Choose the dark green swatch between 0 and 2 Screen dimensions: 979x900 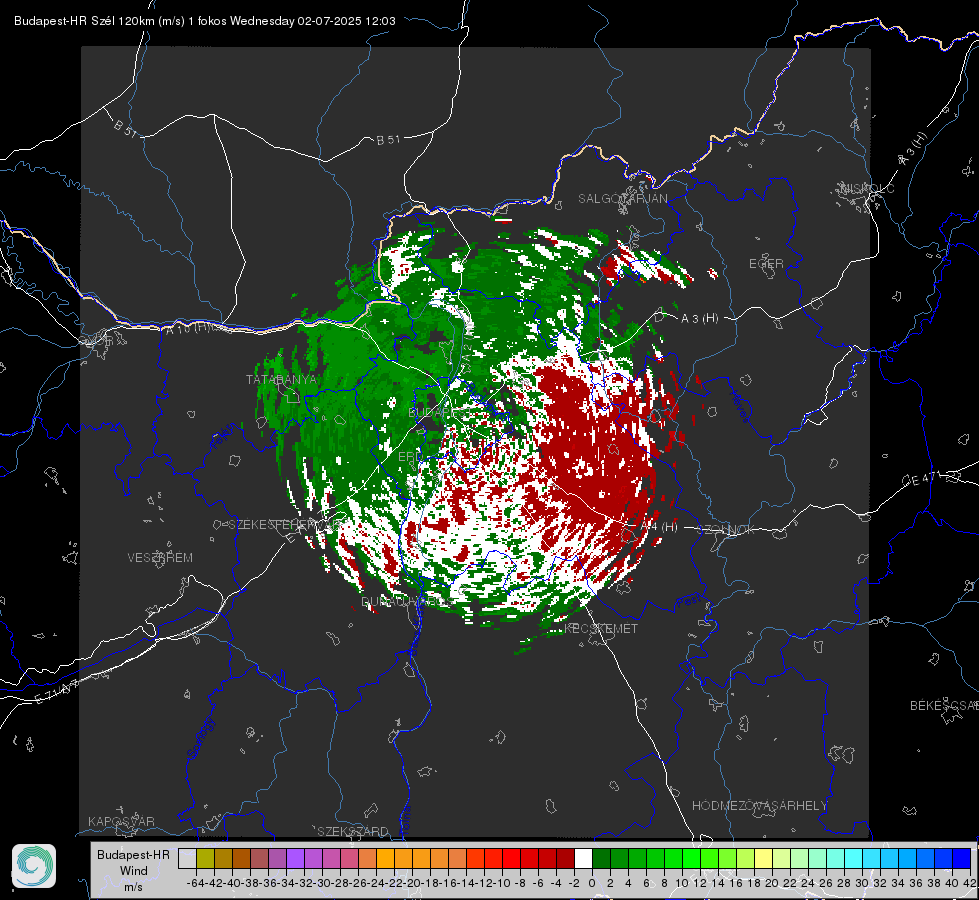601,858
